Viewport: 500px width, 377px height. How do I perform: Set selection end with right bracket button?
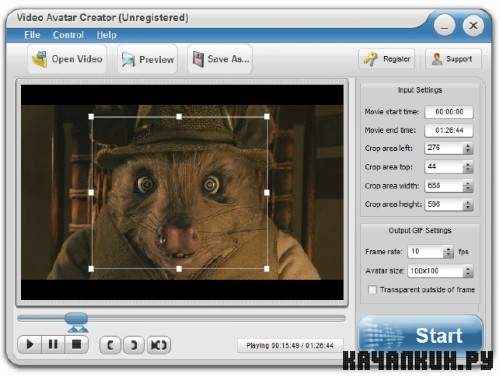point(134,345)
